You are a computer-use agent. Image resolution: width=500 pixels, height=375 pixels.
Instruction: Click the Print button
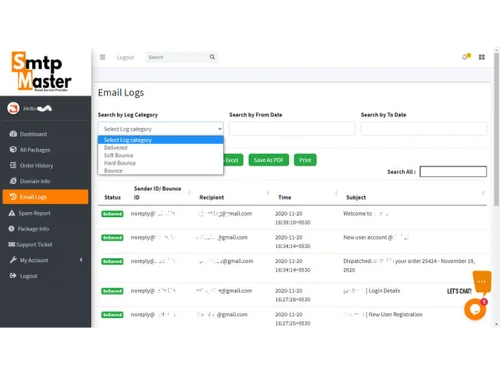(305, 160)
